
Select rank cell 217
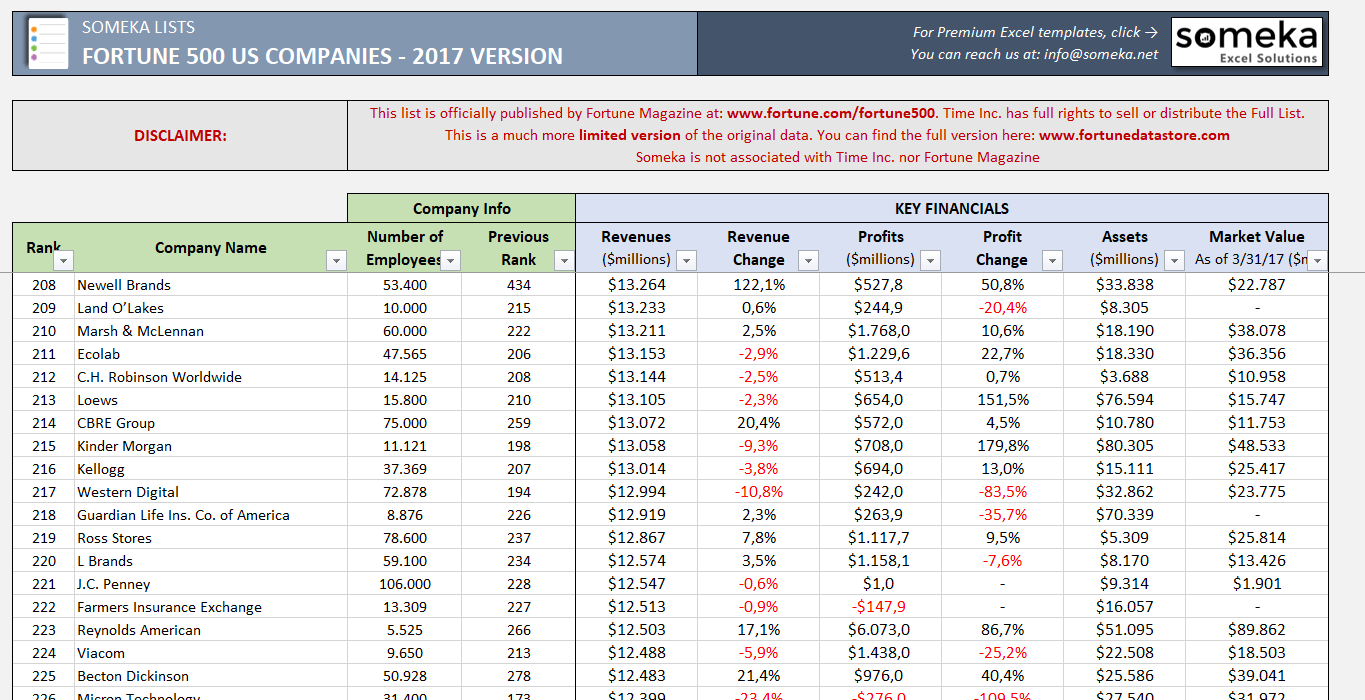coord(44,492)
